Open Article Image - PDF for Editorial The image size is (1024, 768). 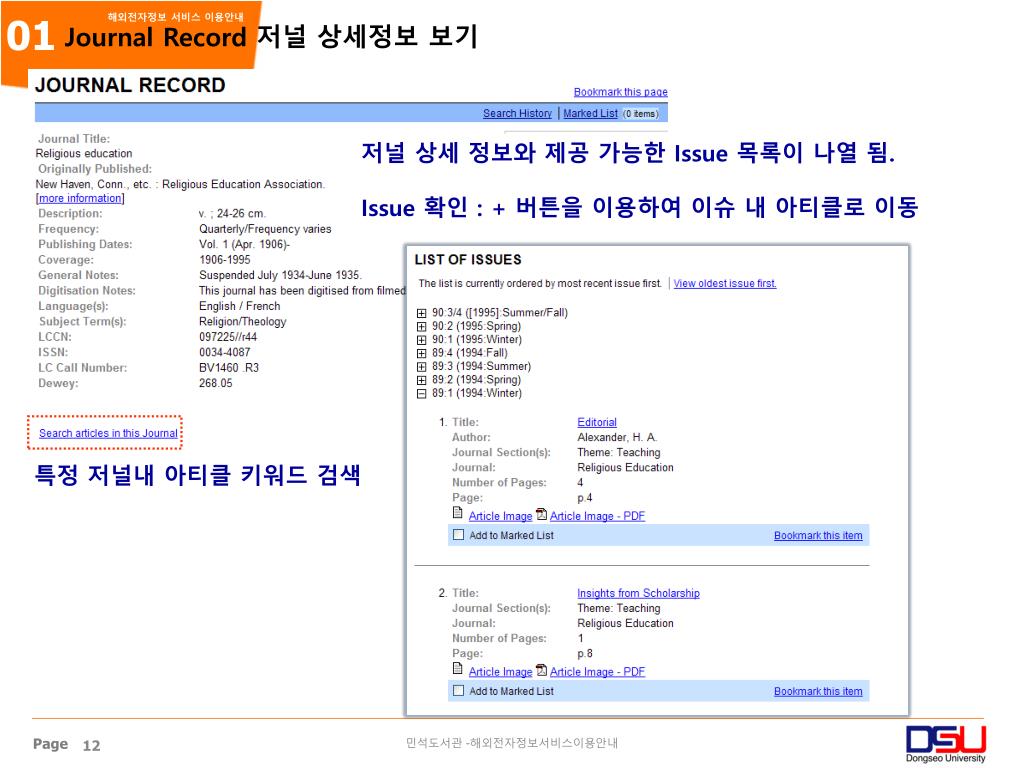pos(597,516)
